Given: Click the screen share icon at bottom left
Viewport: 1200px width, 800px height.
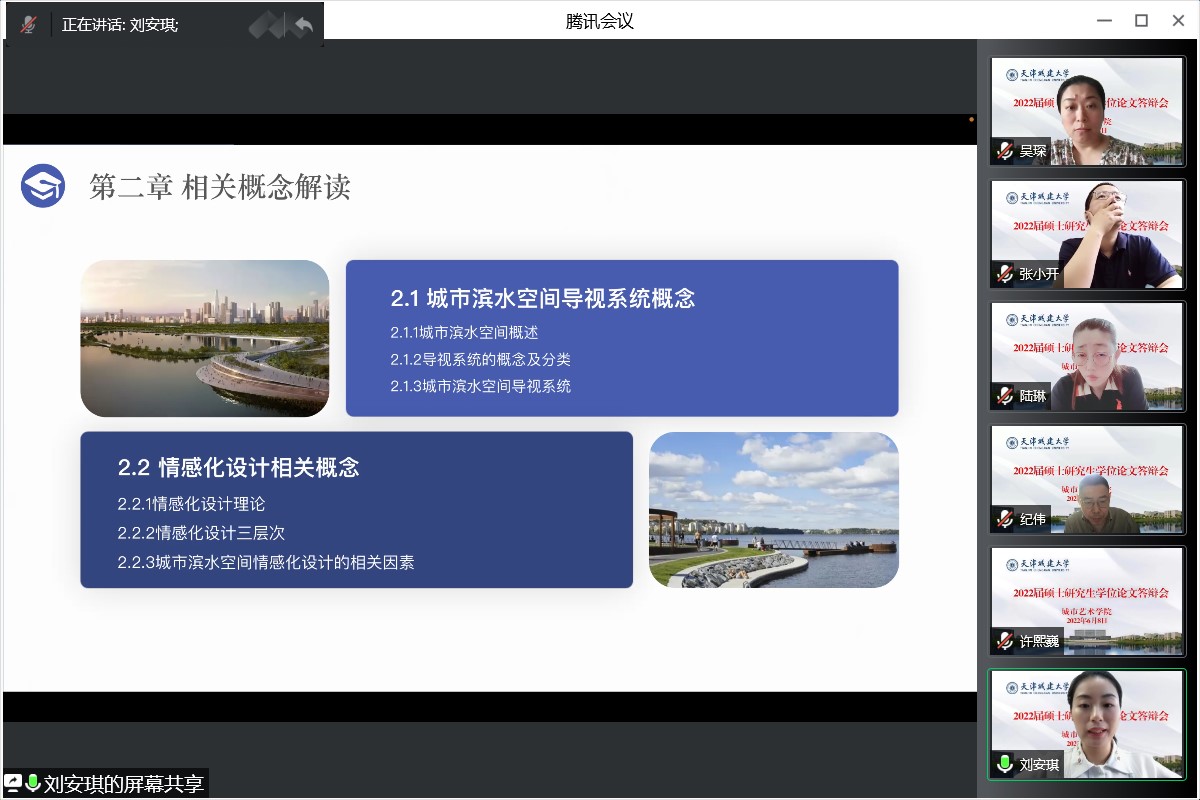Looking at the screenshot, I should tap(14, 783).
